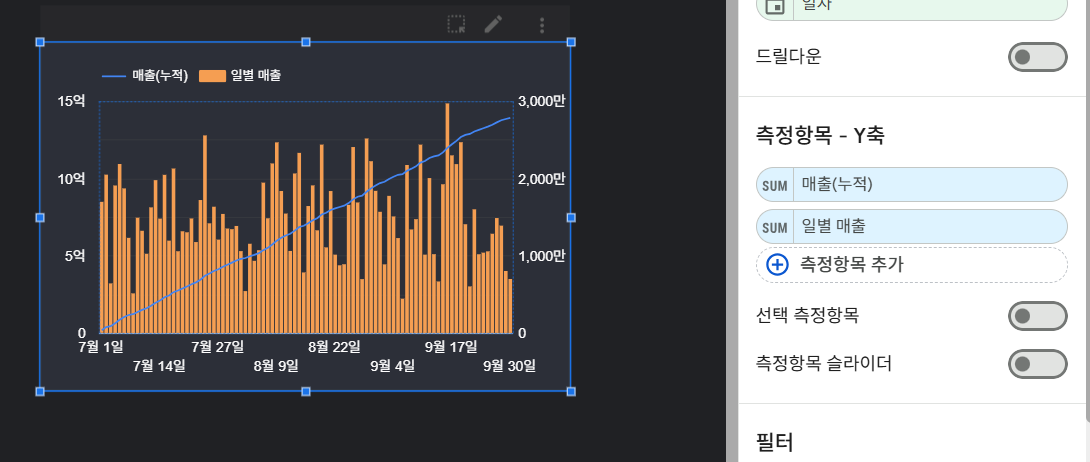
Task: Click the 측정항목 - Y축 heading
Action: pos(820,135)
